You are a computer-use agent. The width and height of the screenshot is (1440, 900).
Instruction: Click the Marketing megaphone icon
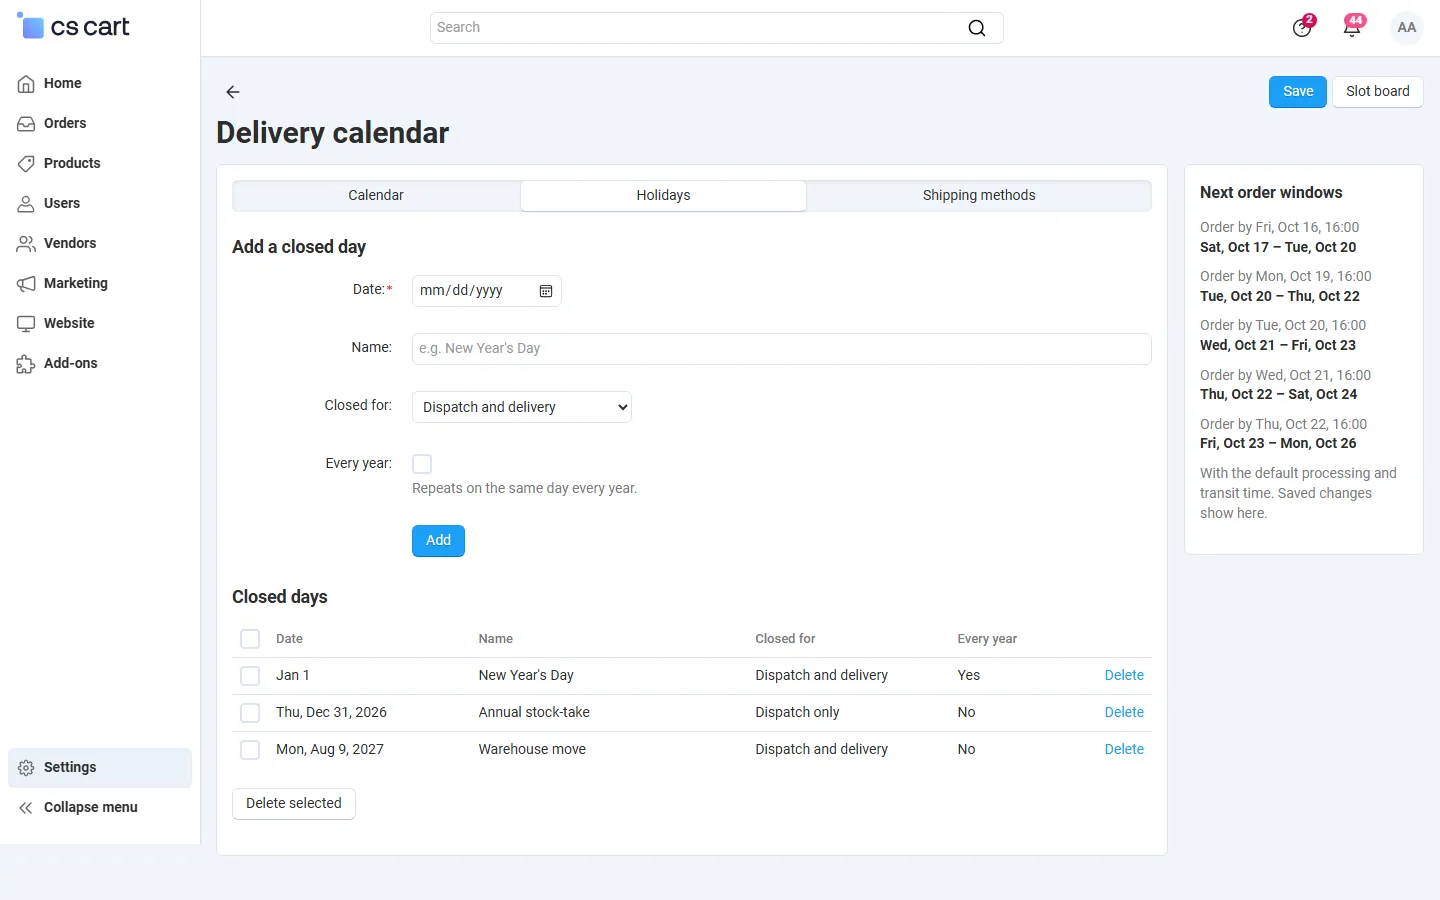pyautogui.click(x=26, y=284)
